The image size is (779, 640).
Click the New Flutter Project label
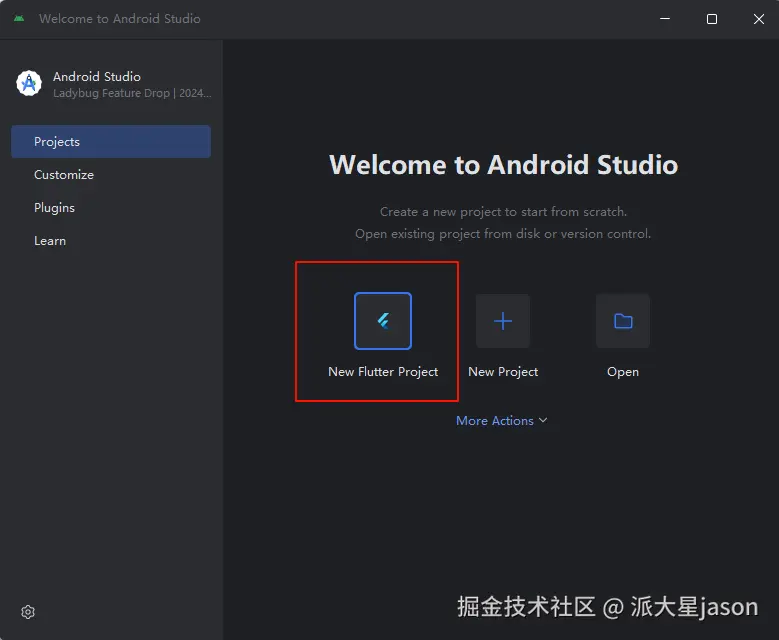coord(383,372)
